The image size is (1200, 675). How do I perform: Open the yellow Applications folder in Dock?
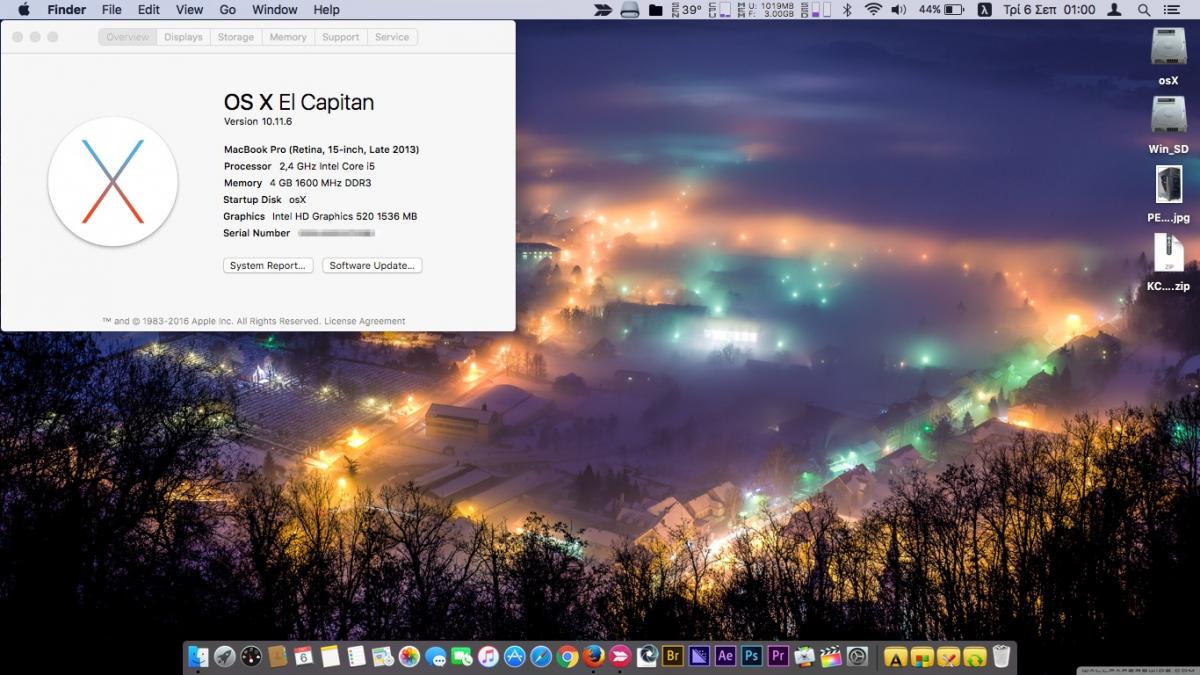[896, 657]
